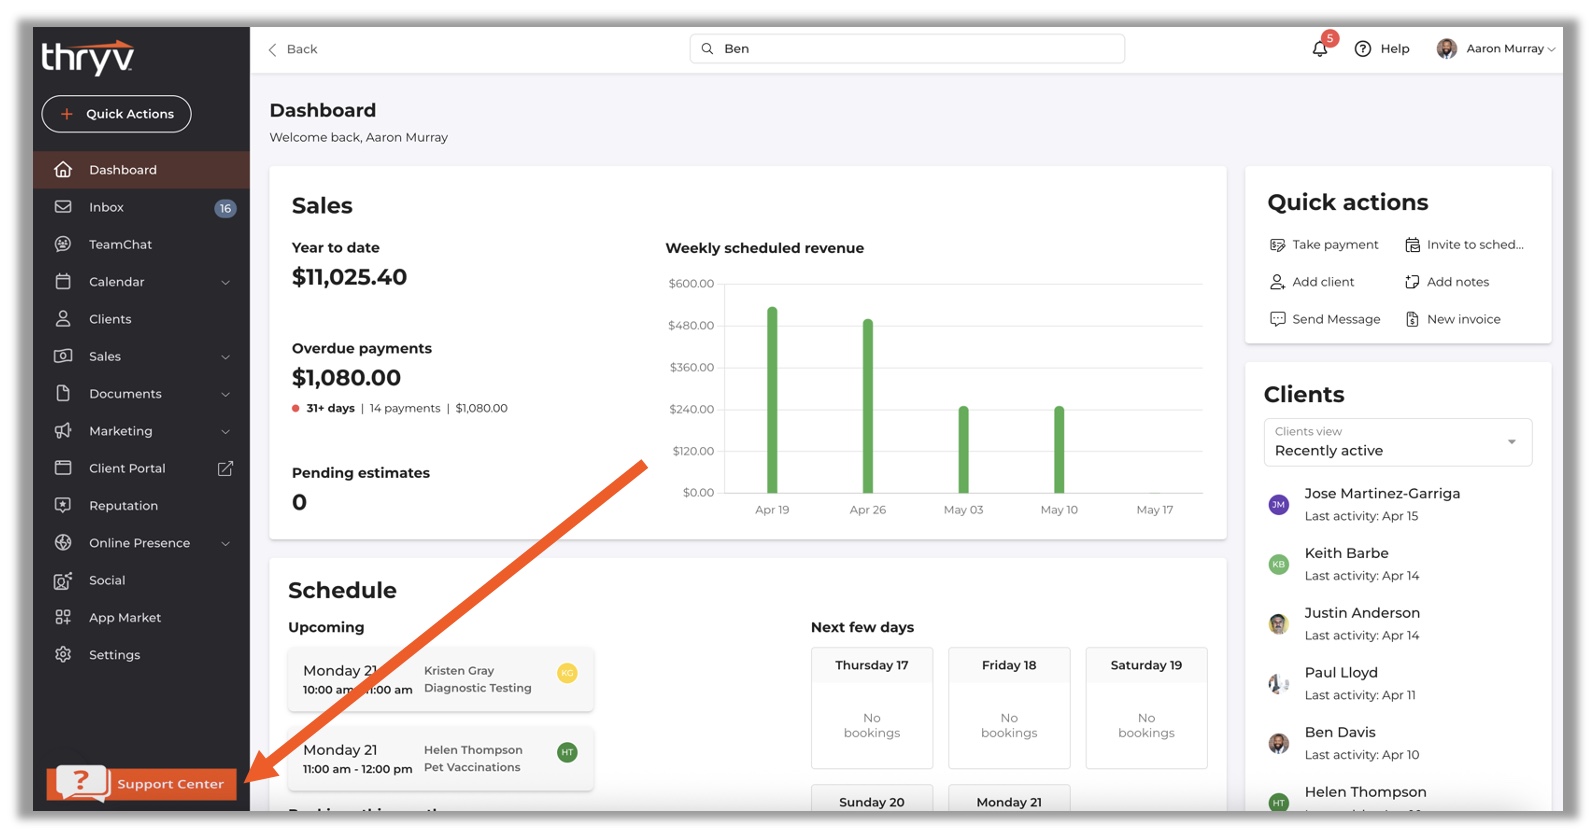
Task: Open client Paul Lloyd
Action: (1340, 672)
